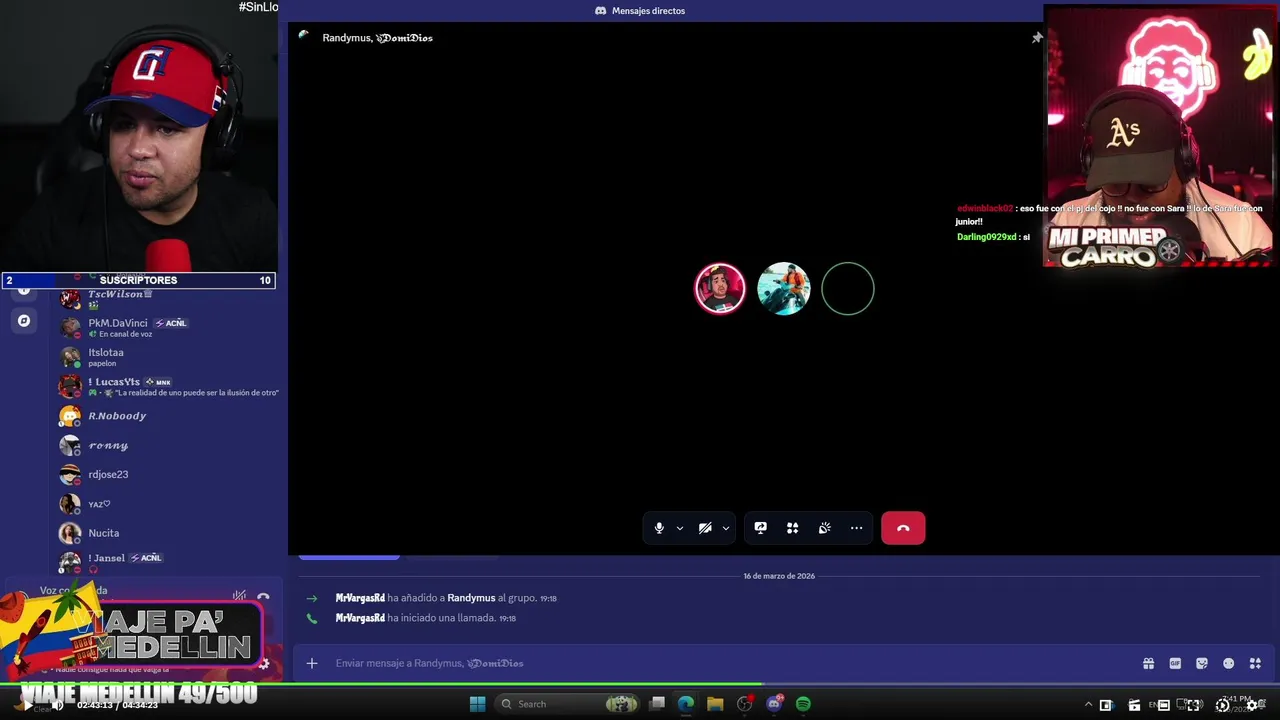Open Randymus name in the group message
The height and width of the screenshot is (720, 1280).
pyautogui.click(x=471, y=598)
